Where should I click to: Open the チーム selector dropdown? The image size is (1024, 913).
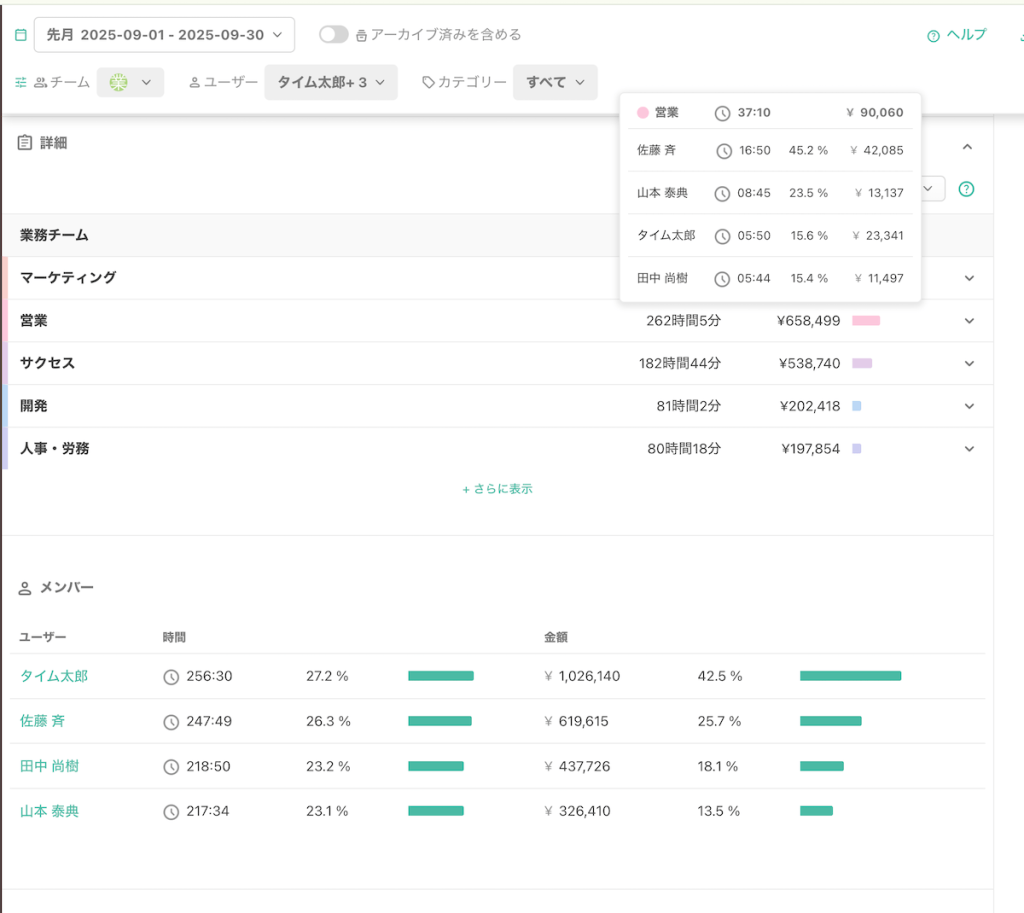(130, 83)
